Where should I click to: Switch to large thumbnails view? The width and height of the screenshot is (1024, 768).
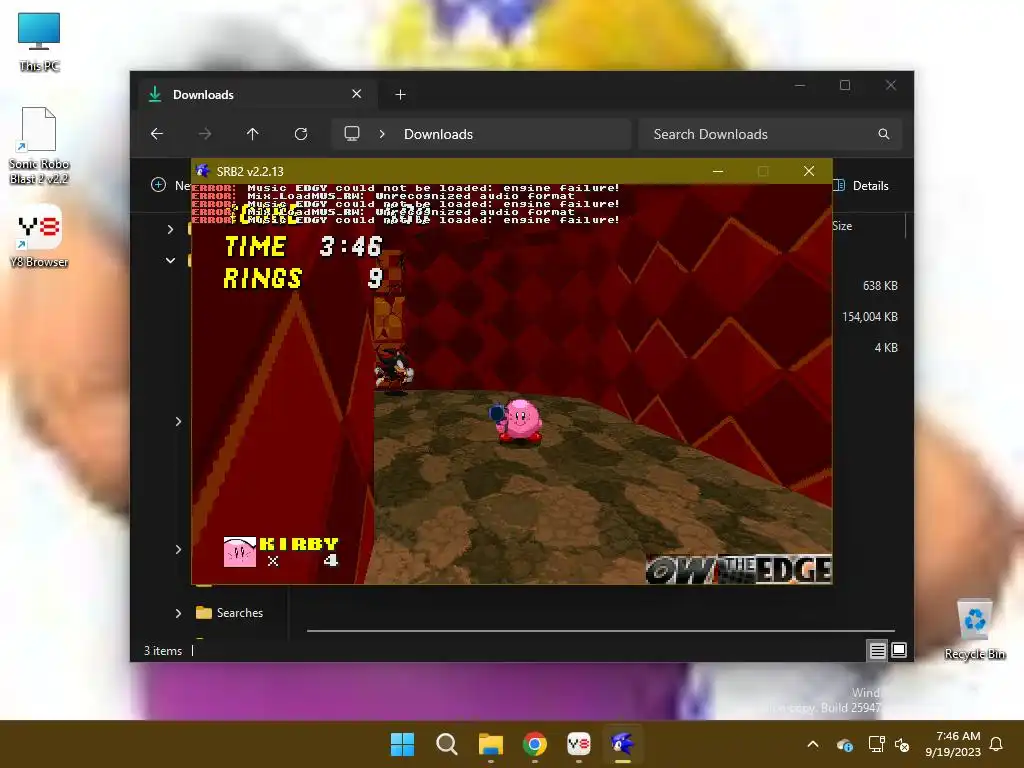[899, 650]
